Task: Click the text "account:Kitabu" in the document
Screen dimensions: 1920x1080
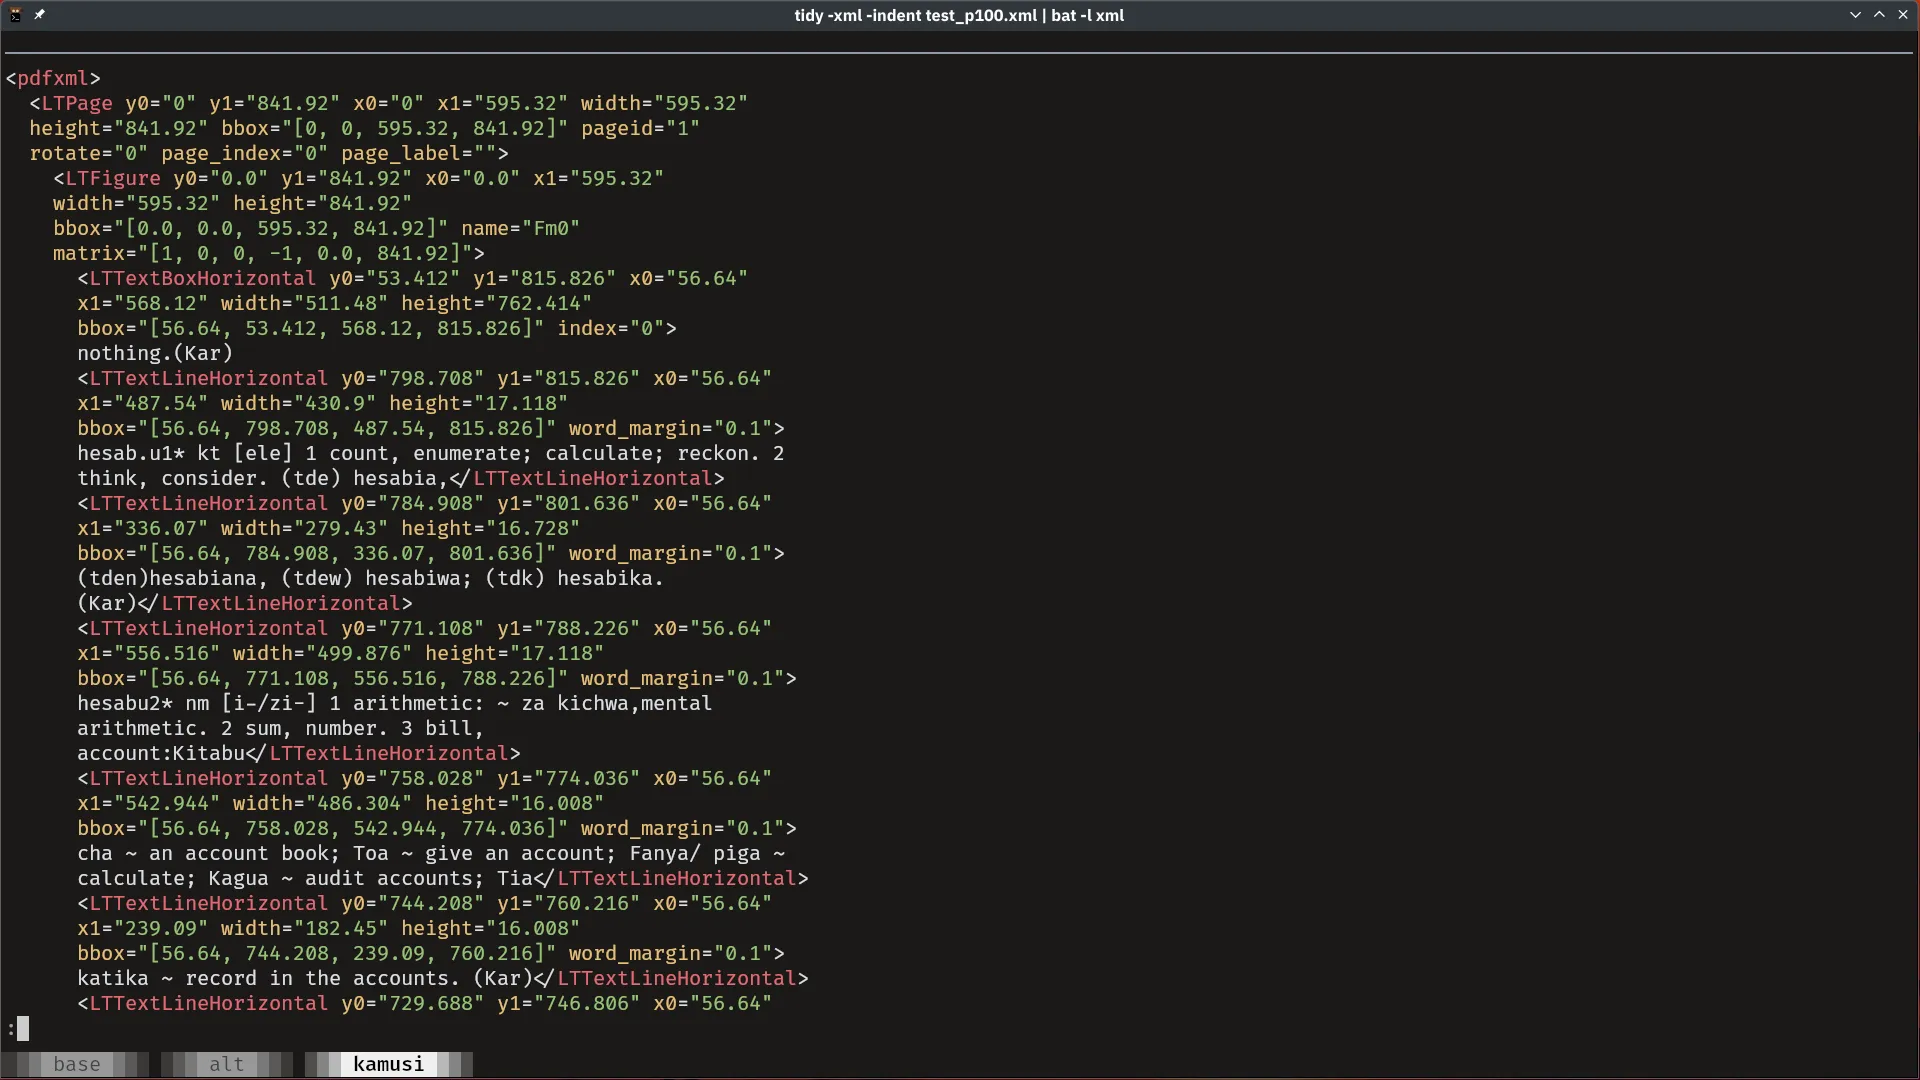Action: [160, 753]
